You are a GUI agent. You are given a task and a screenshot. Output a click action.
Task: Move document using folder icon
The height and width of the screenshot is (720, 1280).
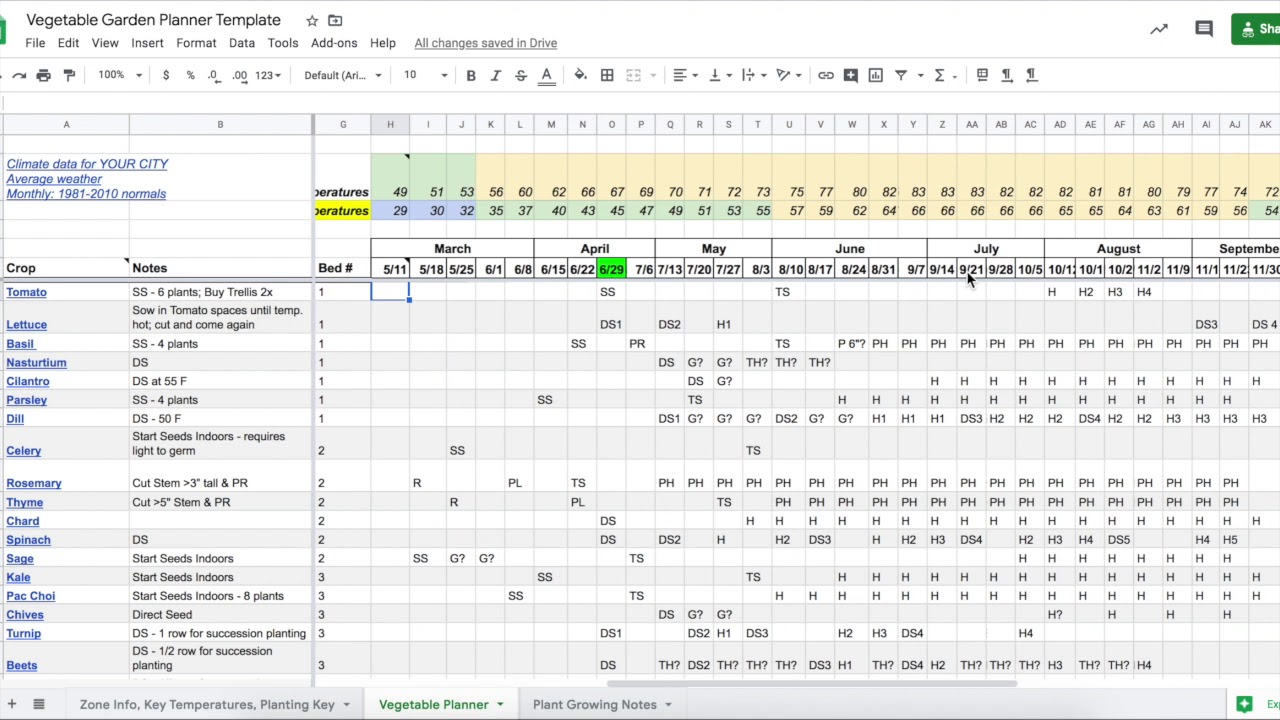pyautogui.click(x=335, y=20)
